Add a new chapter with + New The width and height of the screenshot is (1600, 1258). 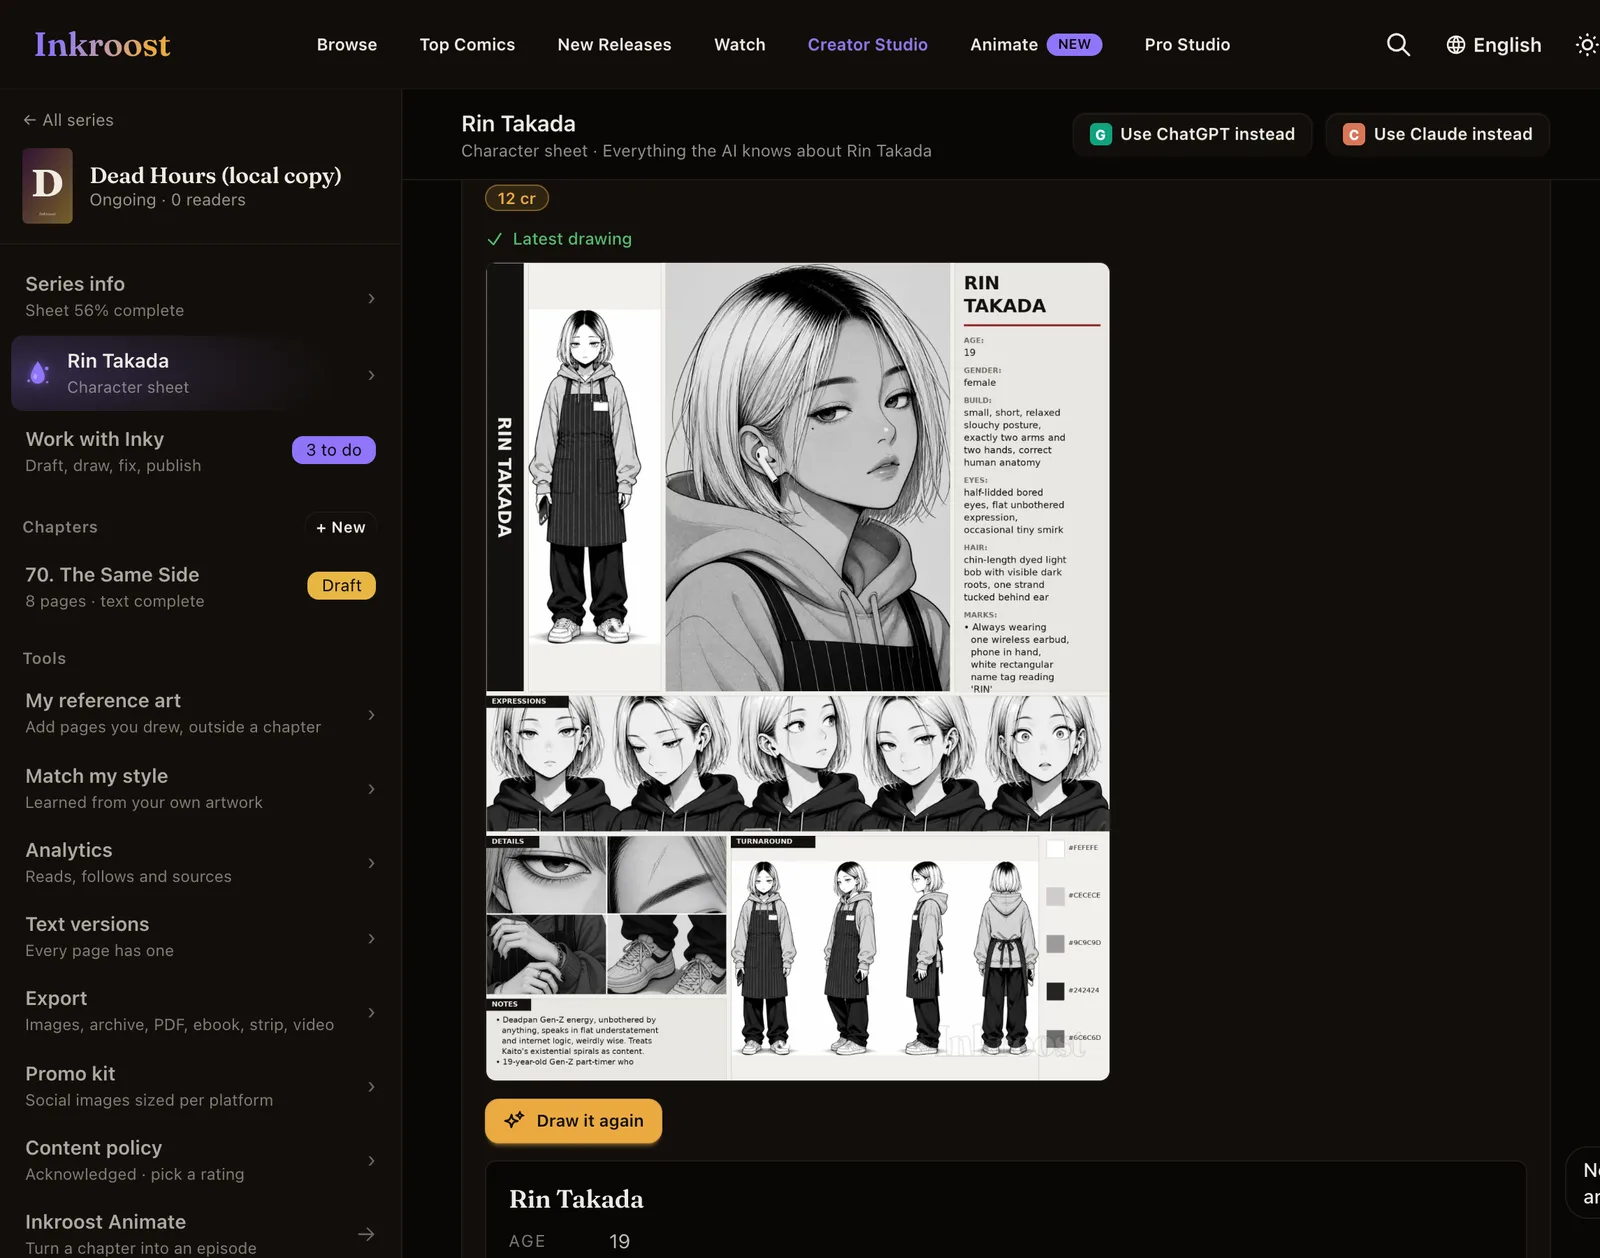coord(340,527)
